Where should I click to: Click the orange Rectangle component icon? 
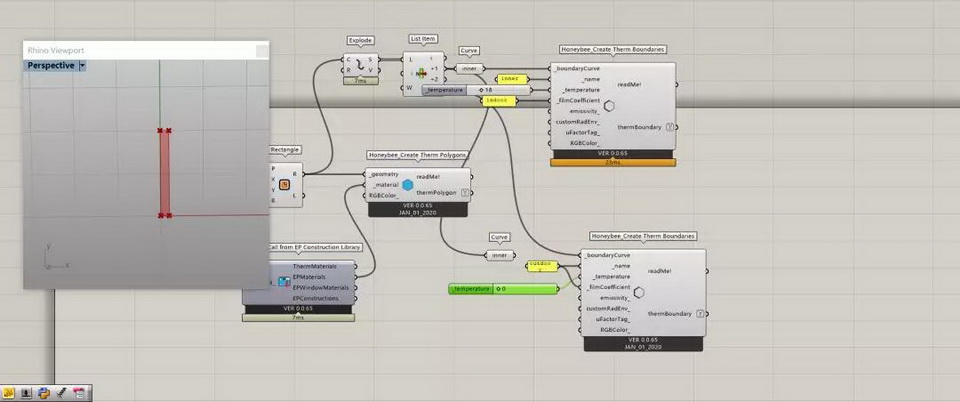point(285,184)
